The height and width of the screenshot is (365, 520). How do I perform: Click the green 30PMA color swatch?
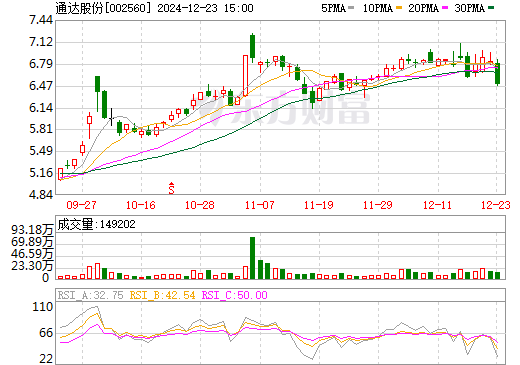[x=491, y=7]
